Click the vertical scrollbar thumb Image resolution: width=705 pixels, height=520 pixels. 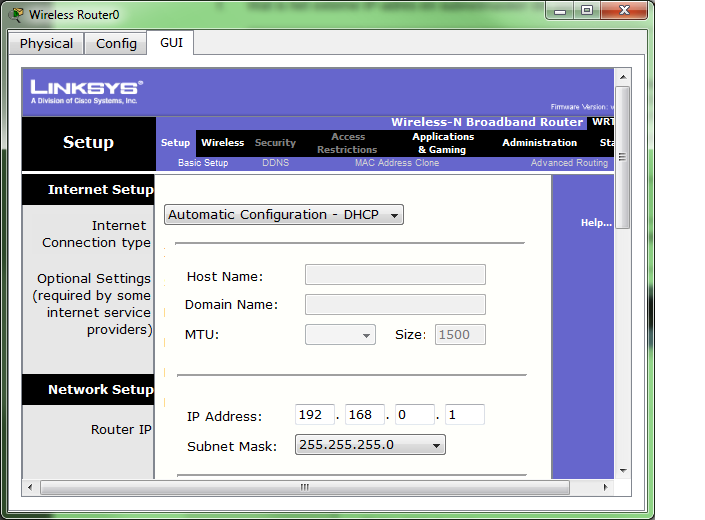point(623,157)
